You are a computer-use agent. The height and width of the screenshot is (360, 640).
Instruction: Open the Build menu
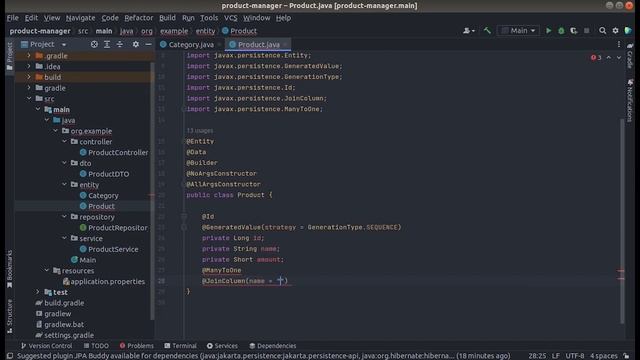[x=167, y=18]
